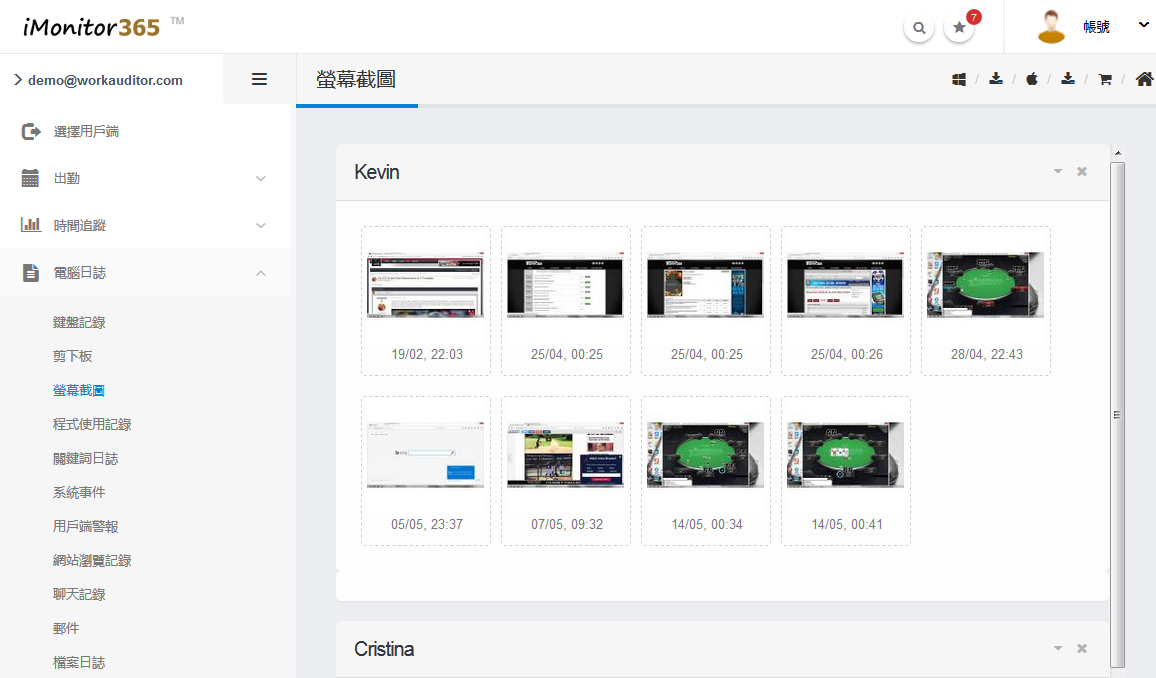Select 網站瀏覽記錄 from sidebar
The image size is (1156, 678).
click(x=92, y=560)
